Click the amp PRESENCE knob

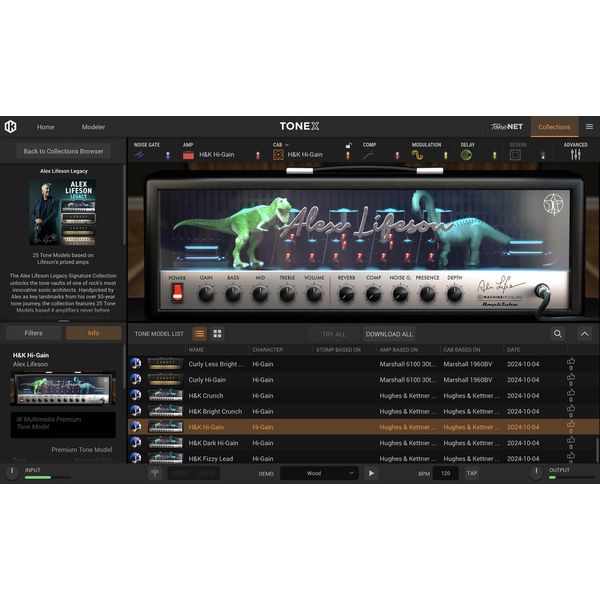[x=427, y=294]
